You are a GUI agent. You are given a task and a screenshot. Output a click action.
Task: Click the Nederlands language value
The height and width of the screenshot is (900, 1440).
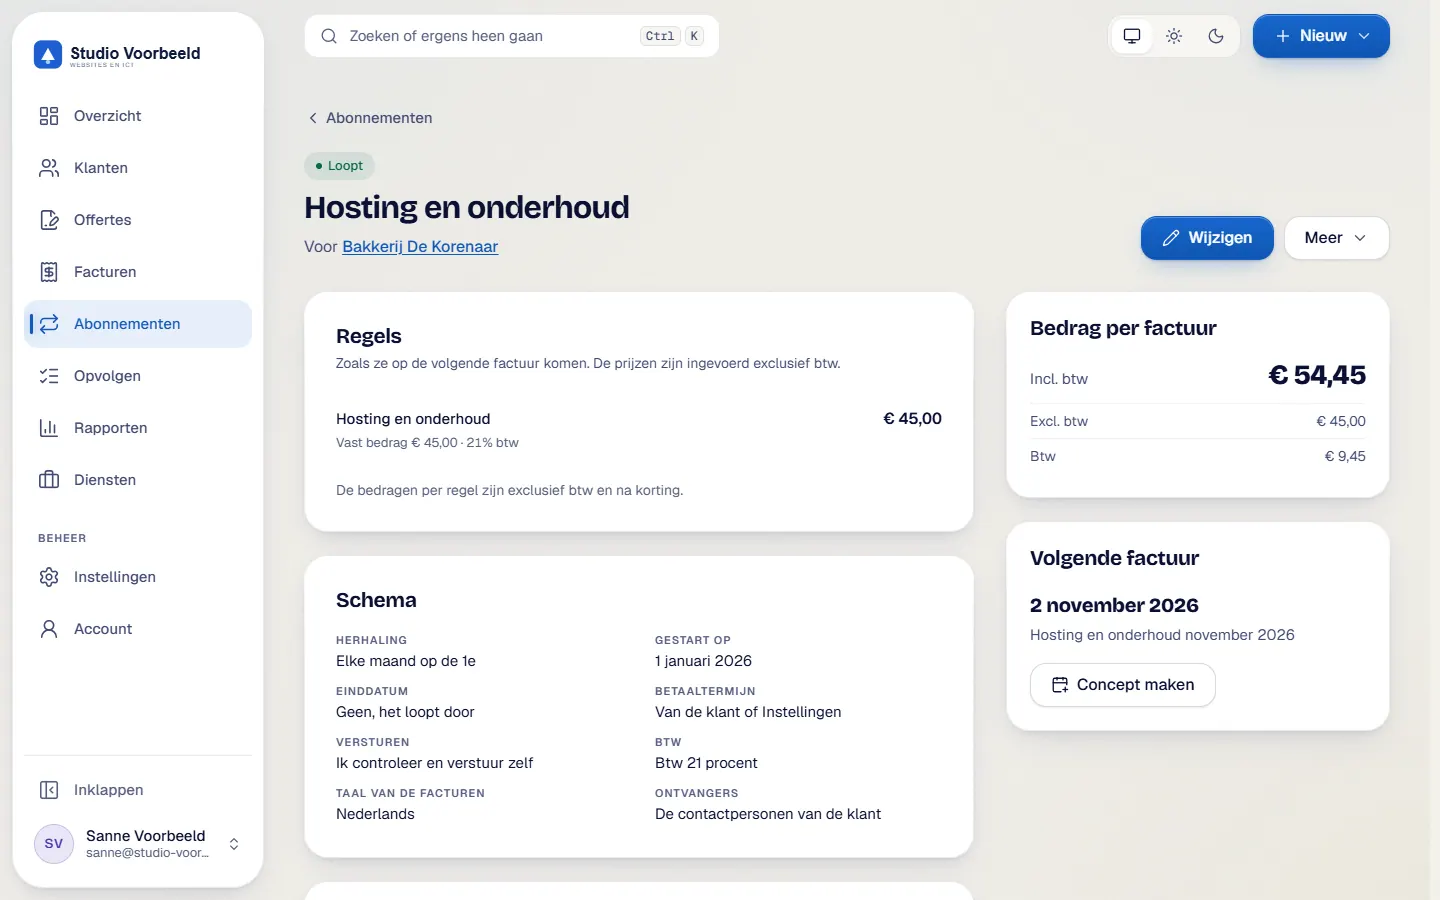[x=375, y=814]
